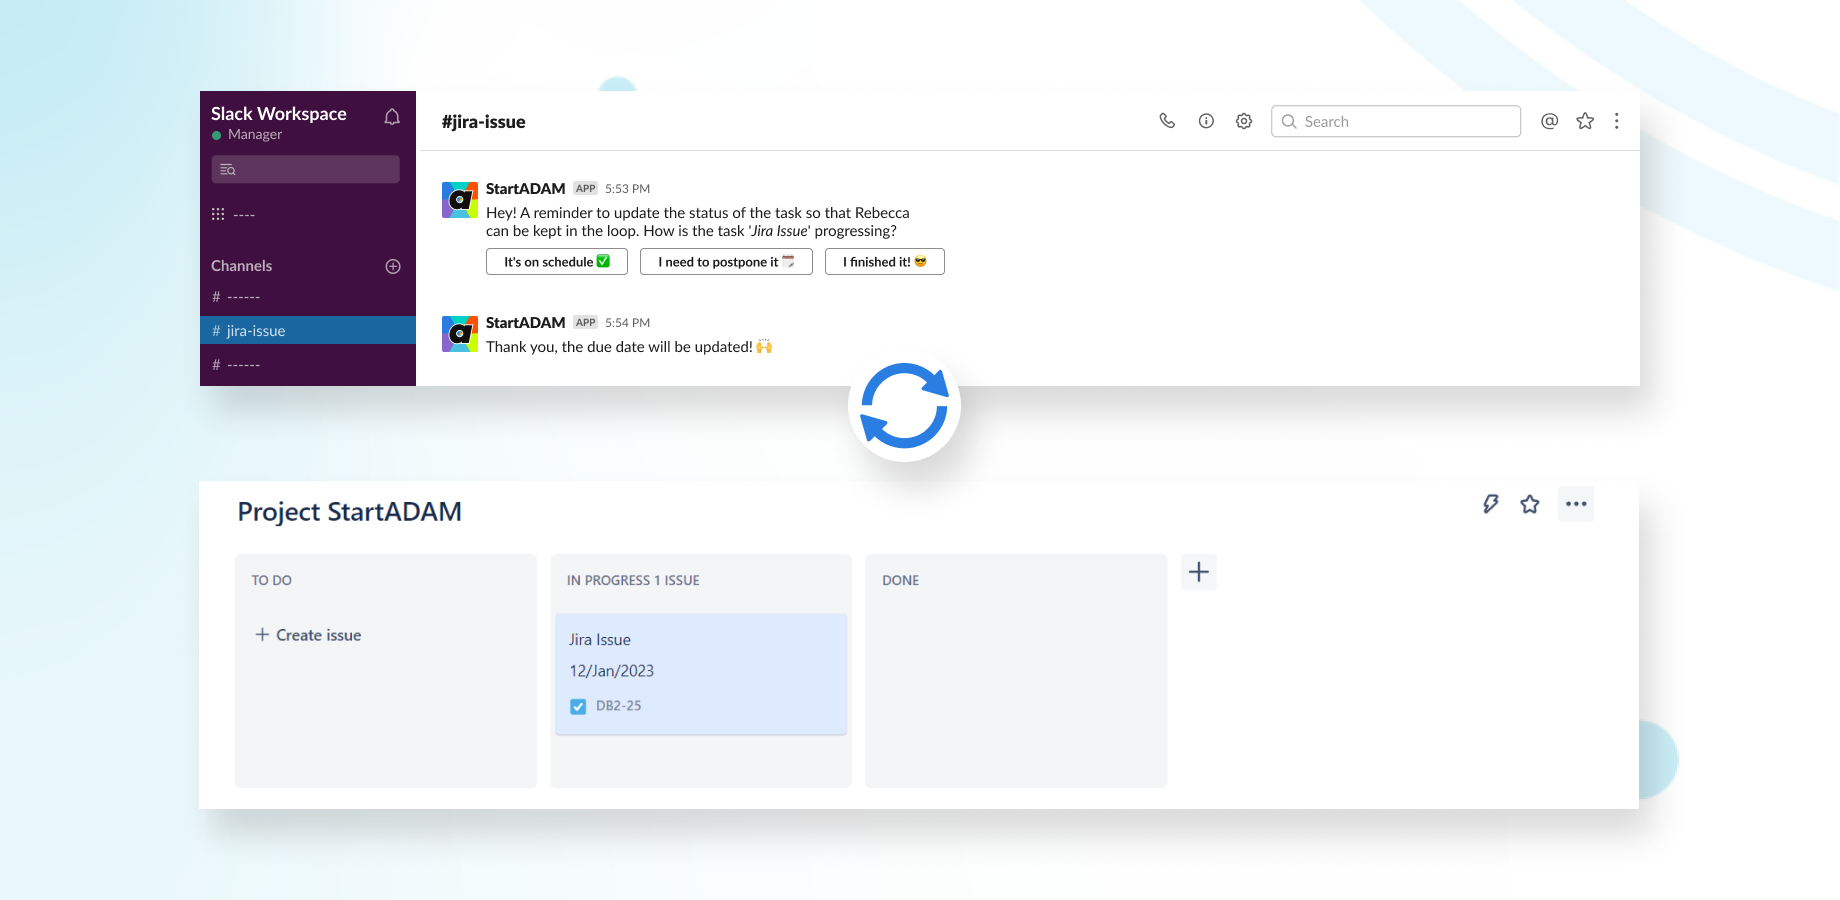Add a new column with plus button
Image resolution: width=1840 pixels, height=900 pixels.
[1199, 572]
